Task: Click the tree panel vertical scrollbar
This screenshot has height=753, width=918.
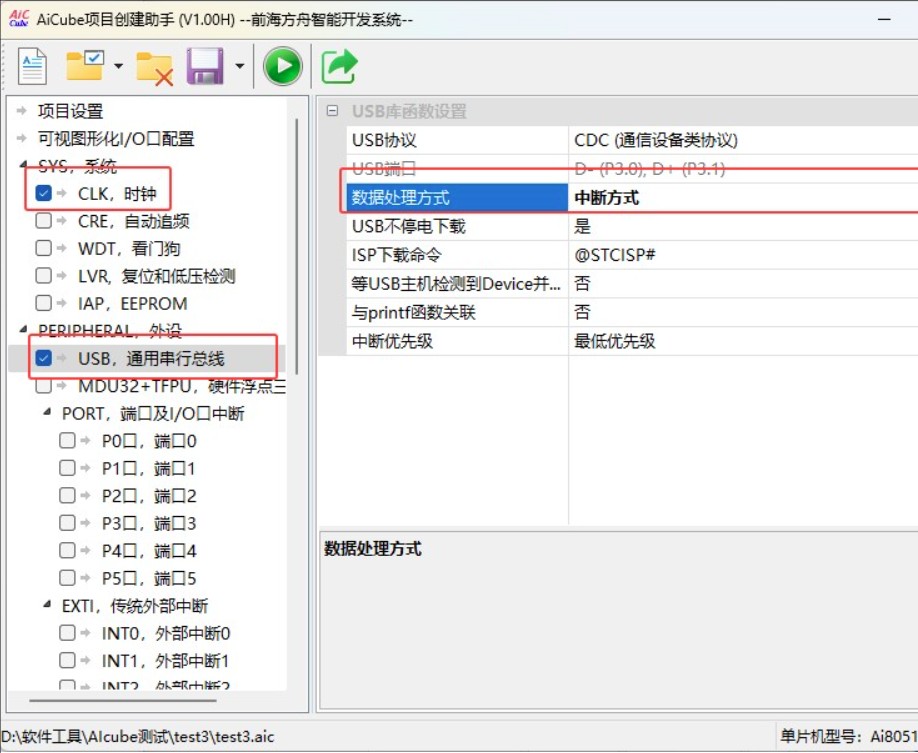Action: [297, 246]
